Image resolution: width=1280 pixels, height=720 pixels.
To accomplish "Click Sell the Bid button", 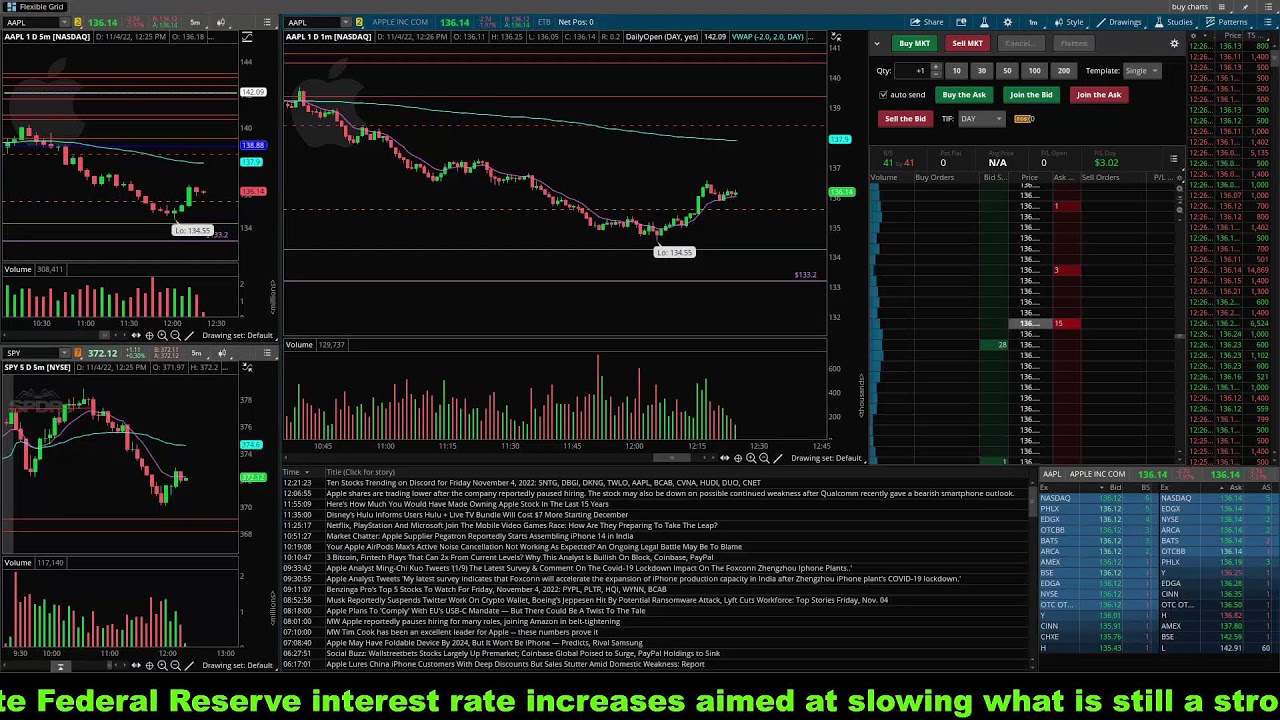I will 905,119.
